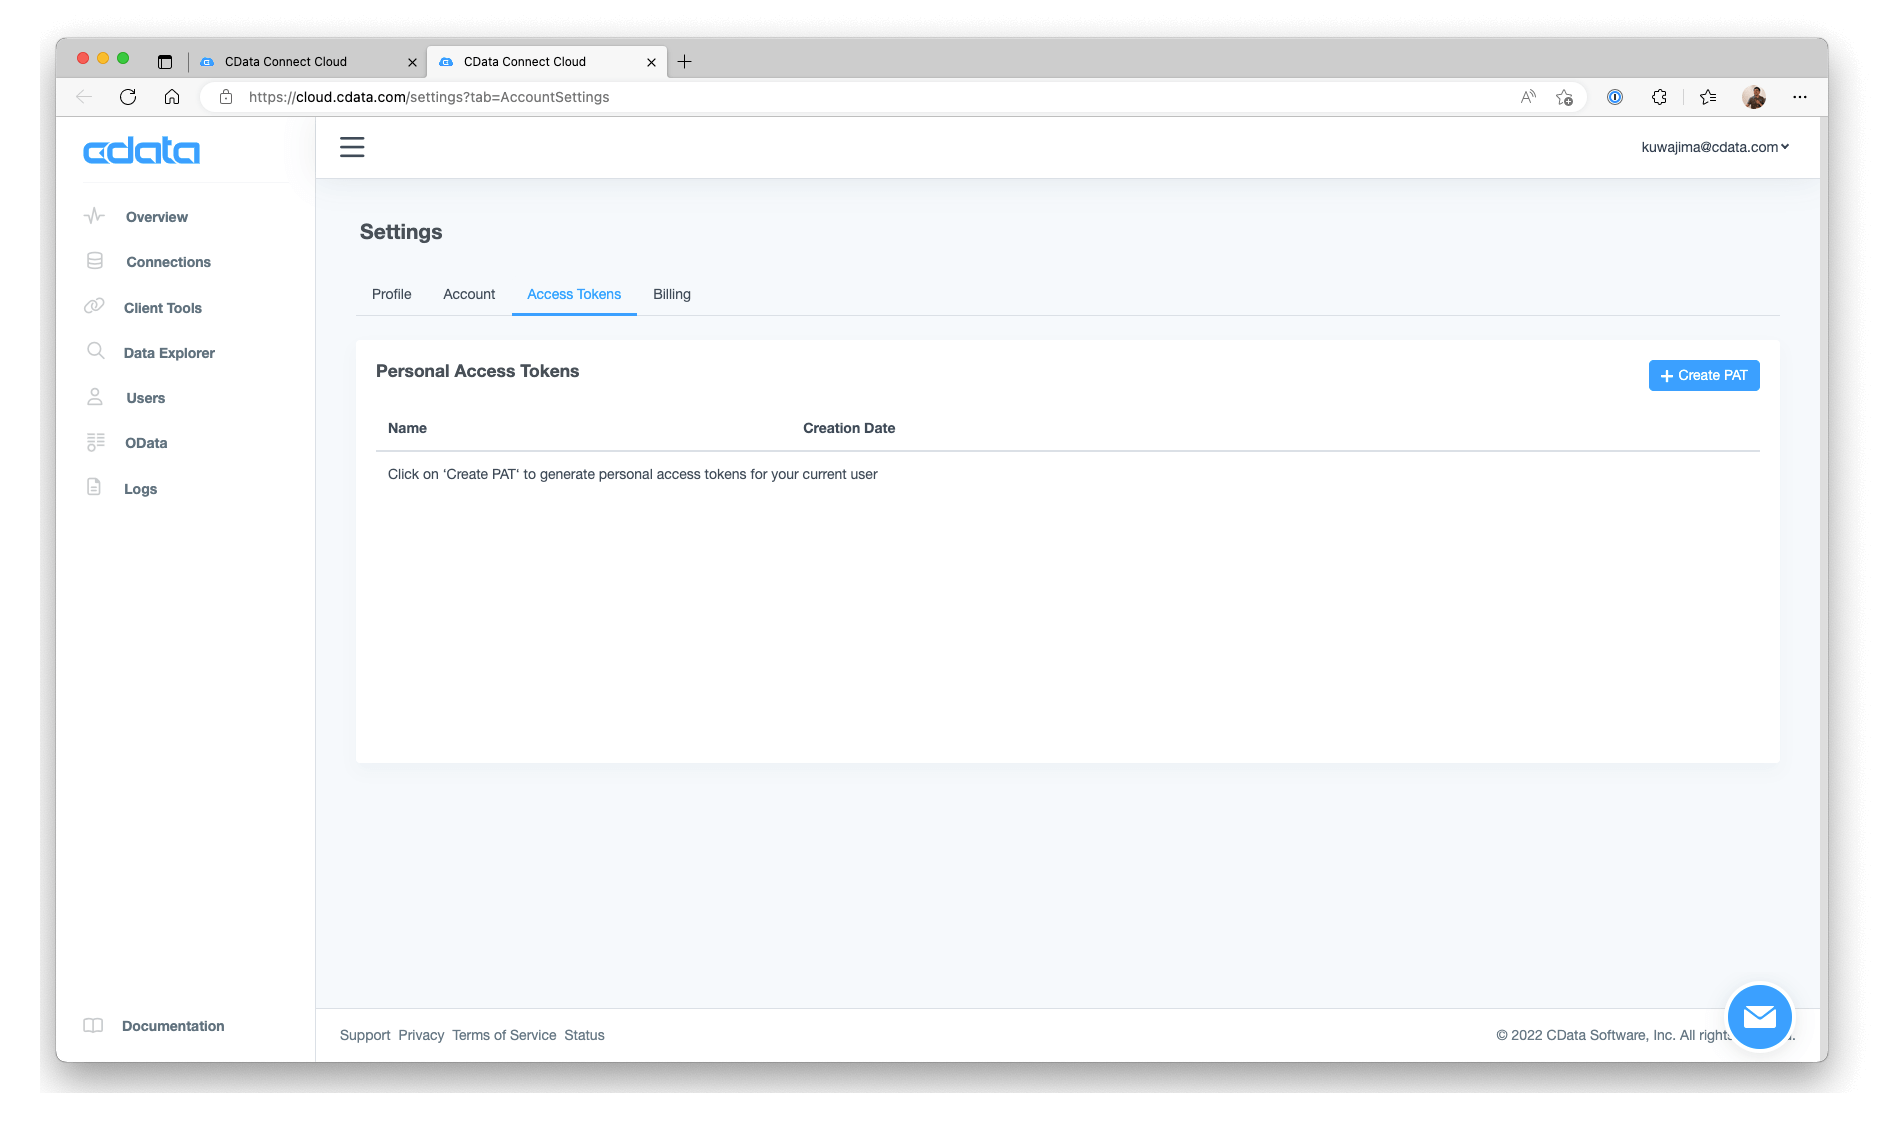Viewport: 1884px width, 1136px height.
Task: Click the Documentation book icon
Action: click(x=93, y=1025)
